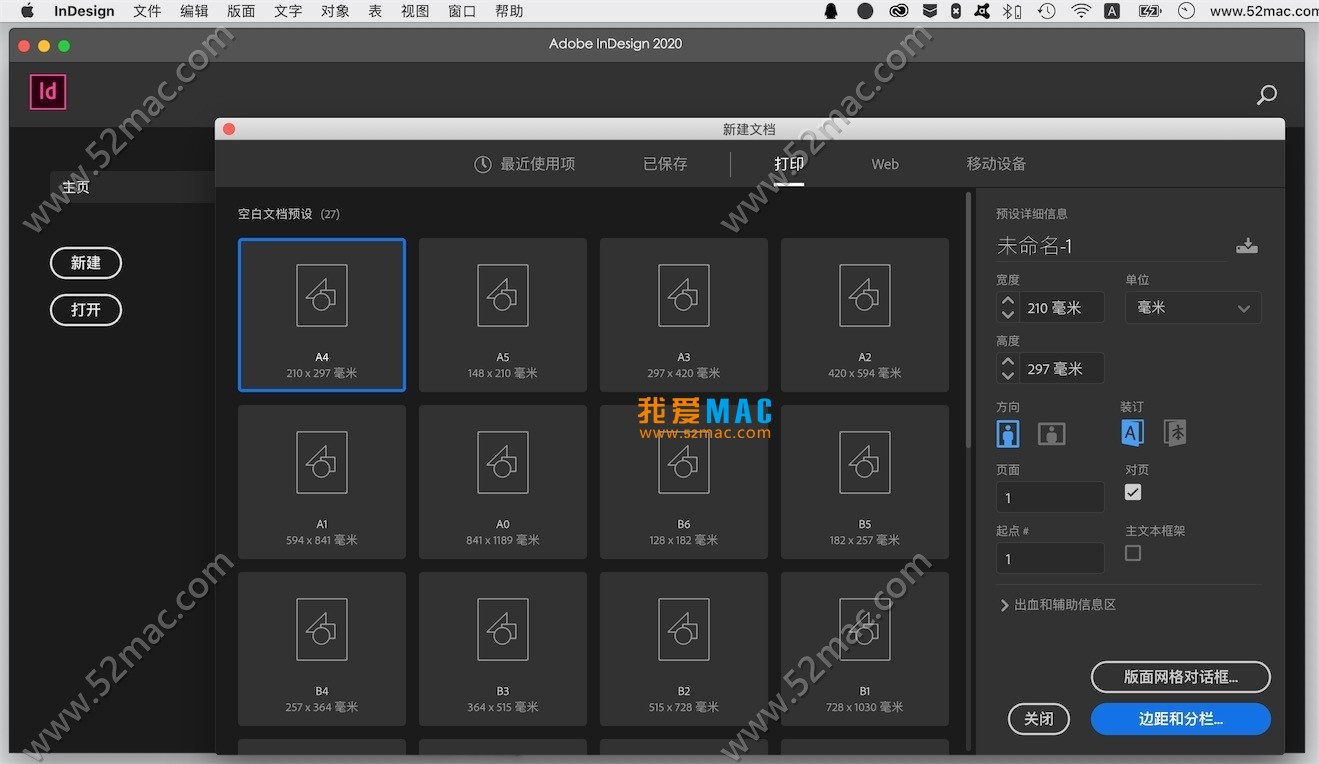
Task: Click the battery status icon
Action: tap(1150, 11)
